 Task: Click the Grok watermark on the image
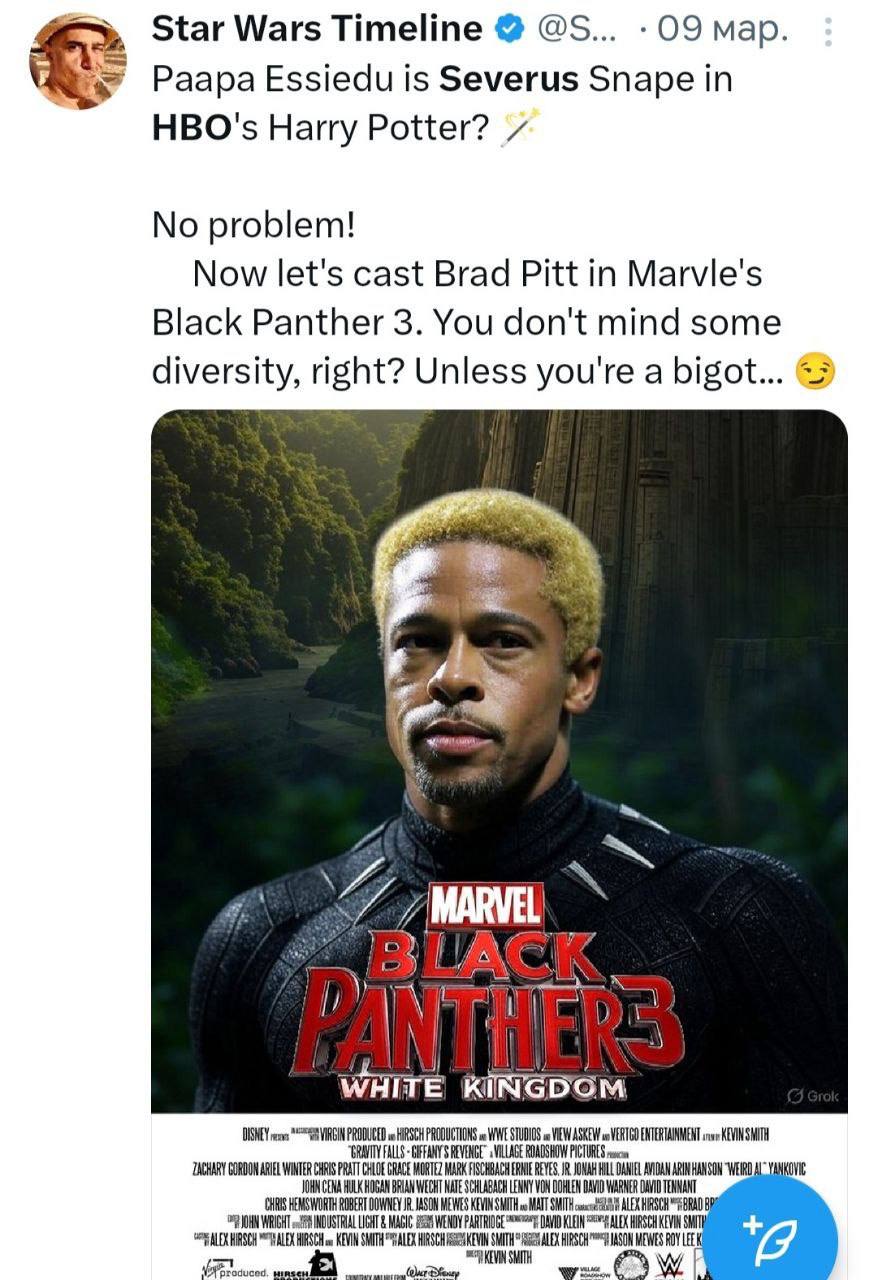coord(812,1097)
